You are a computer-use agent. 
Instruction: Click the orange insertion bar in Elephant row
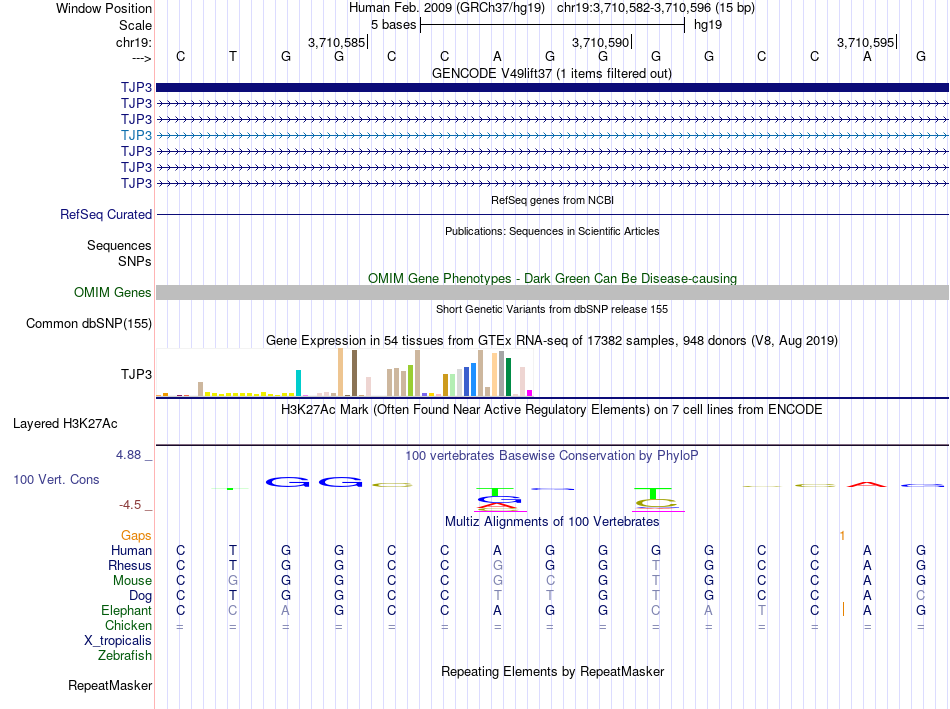tap(843, 610)
